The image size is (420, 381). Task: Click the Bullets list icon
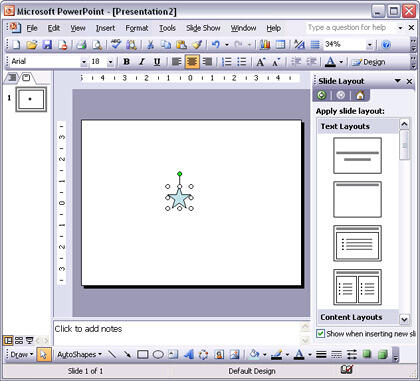click(242, 62)
